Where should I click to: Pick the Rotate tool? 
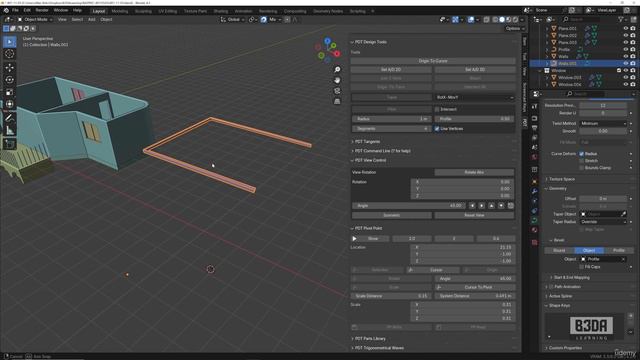pyautogui.click(x=9, y=80)
